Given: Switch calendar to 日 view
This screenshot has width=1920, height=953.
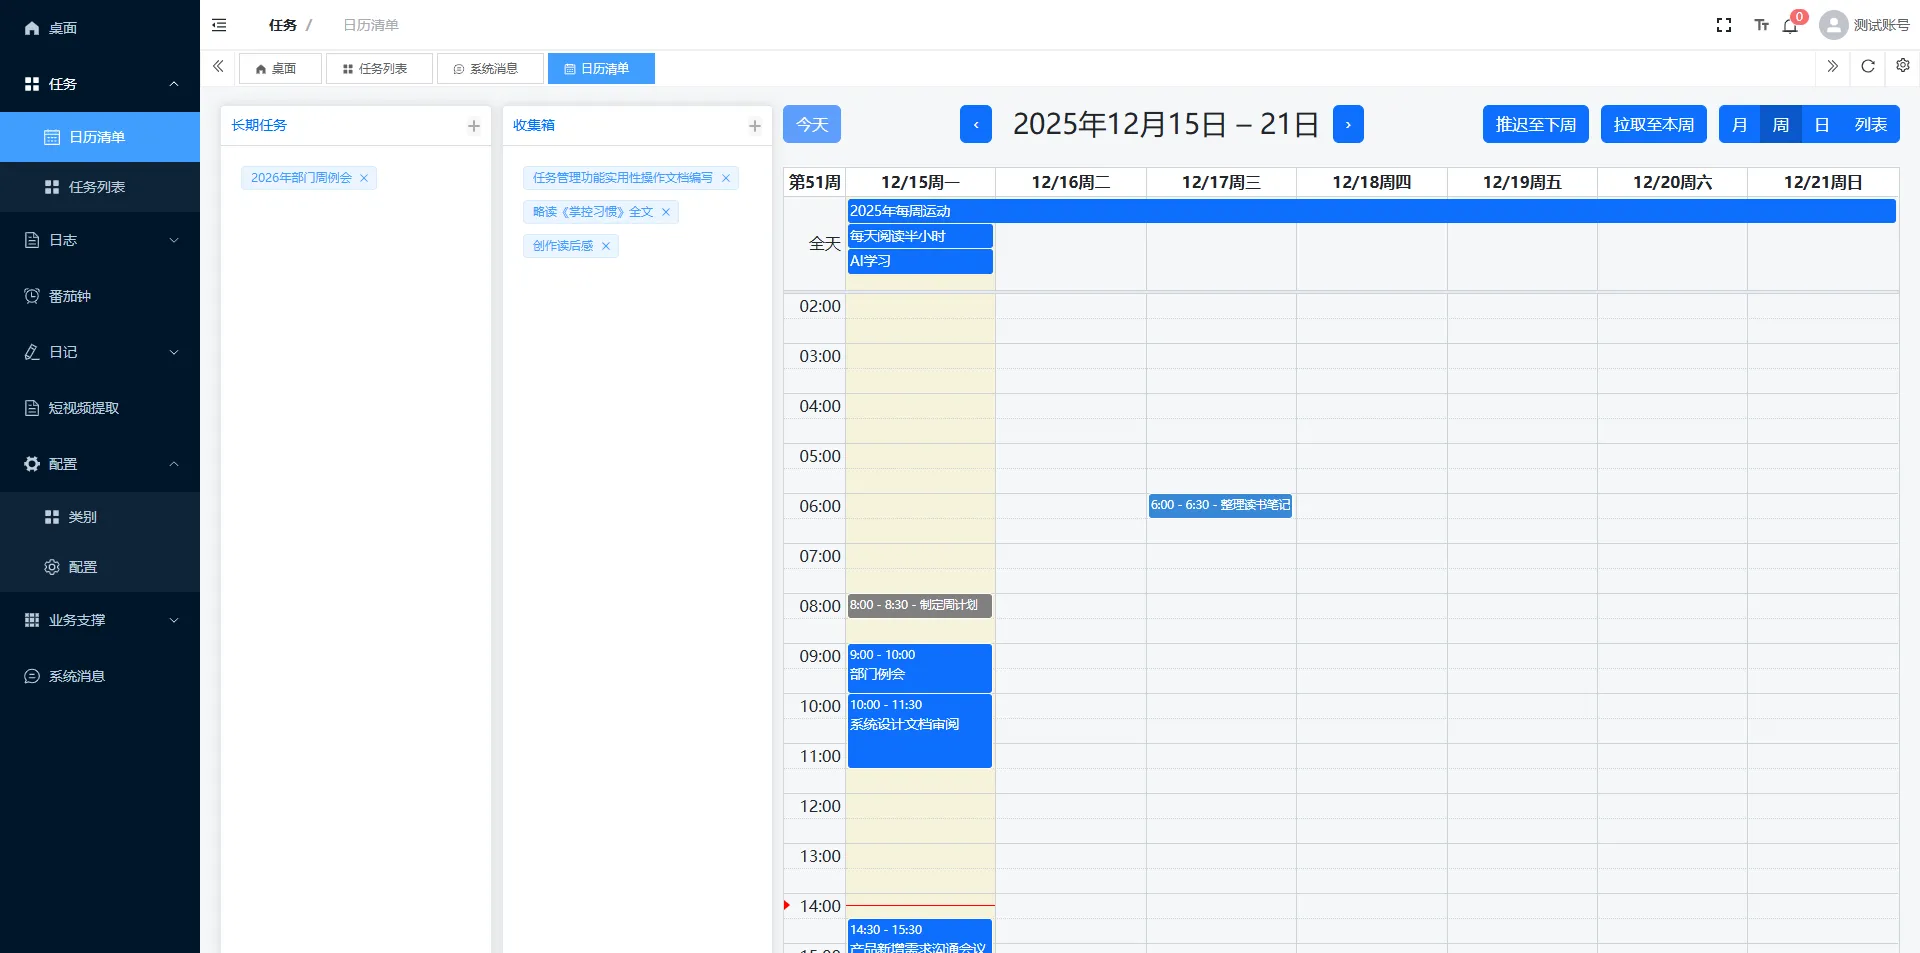Looking at the screenshot, I should point(1821,125).
